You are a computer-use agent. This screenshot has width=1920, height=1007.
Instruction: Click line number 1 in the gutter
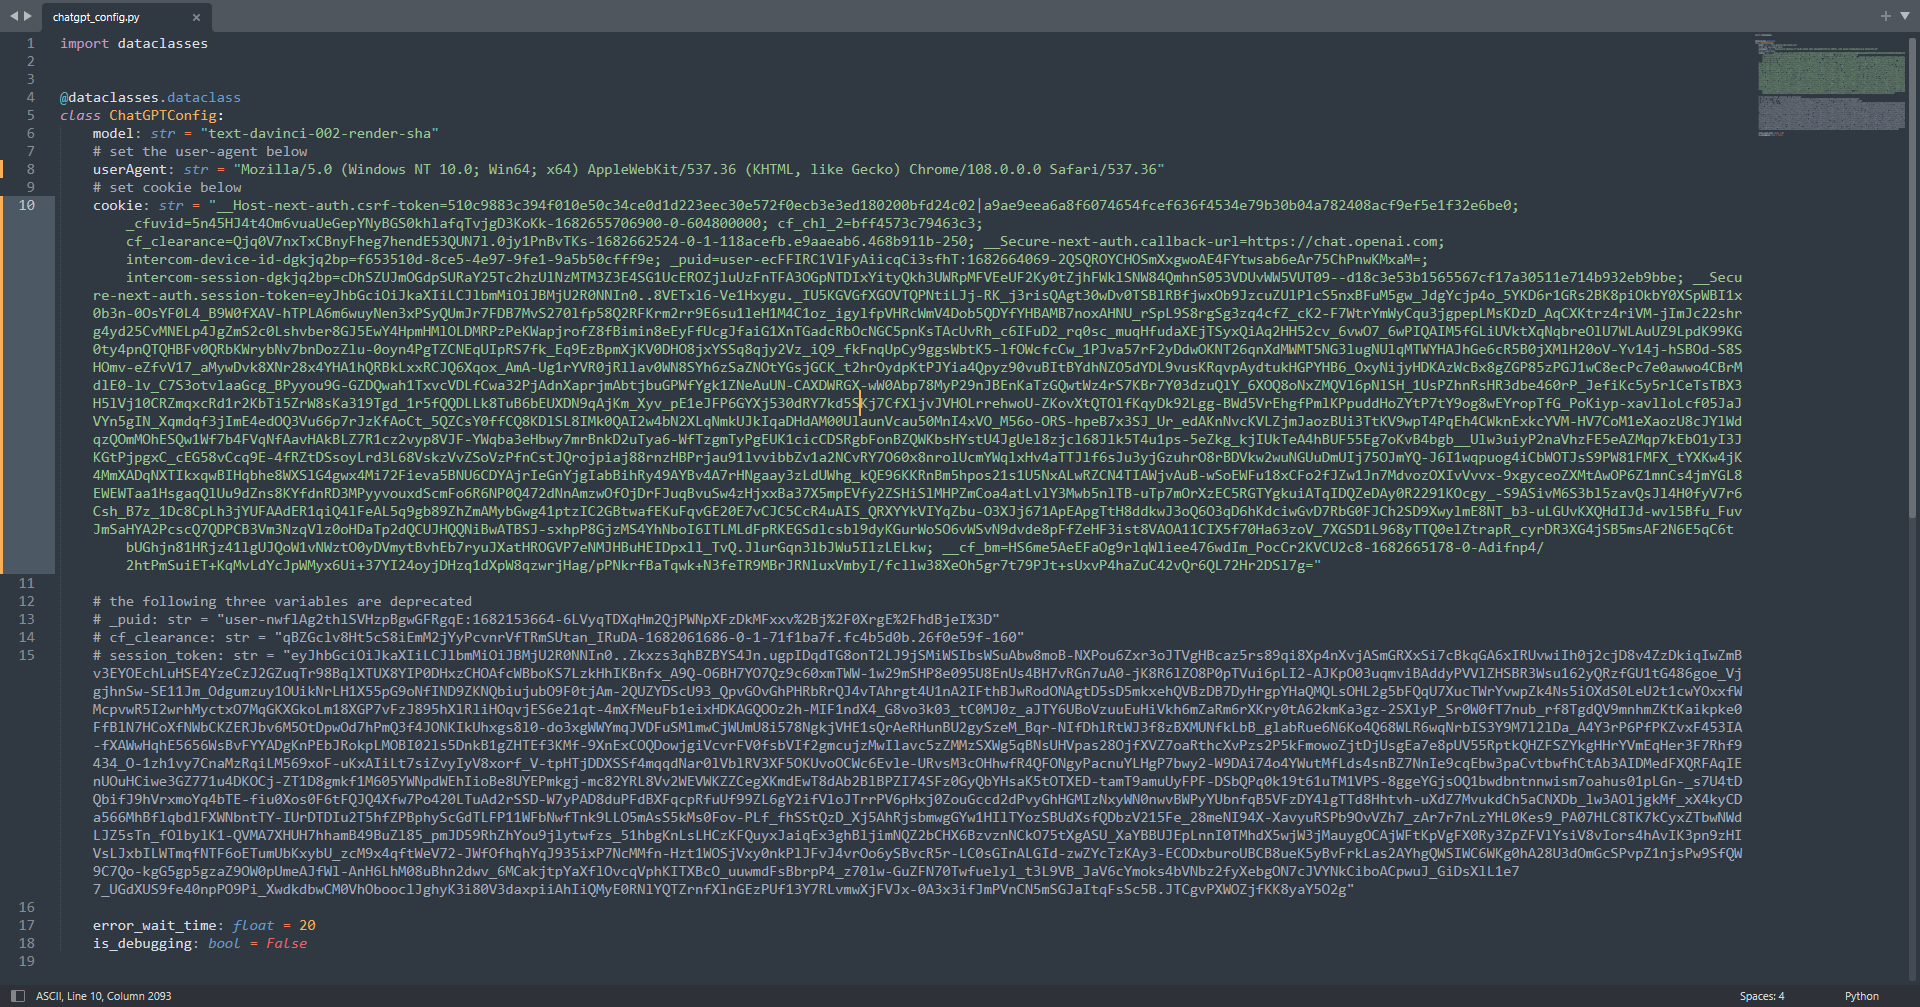[x=30, y=43]
